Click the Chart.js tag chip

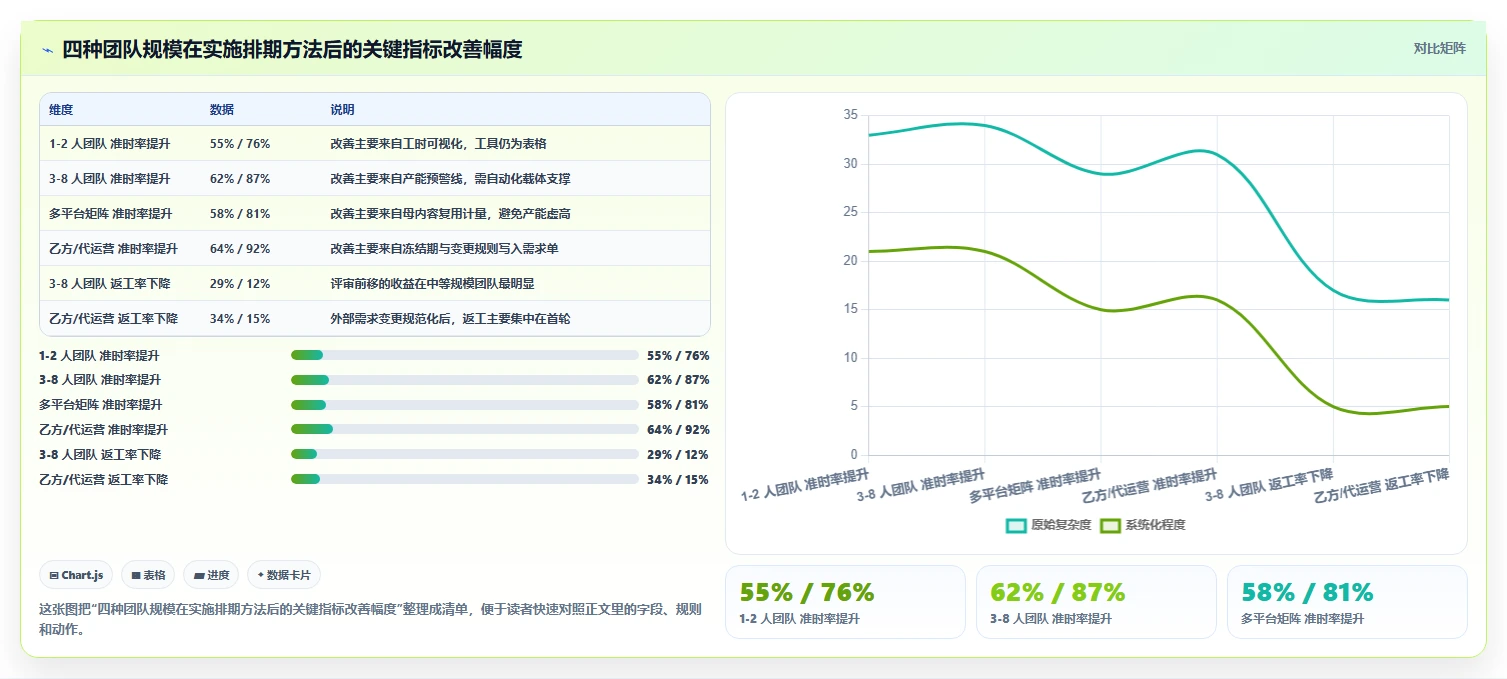[x=76, y=575]
